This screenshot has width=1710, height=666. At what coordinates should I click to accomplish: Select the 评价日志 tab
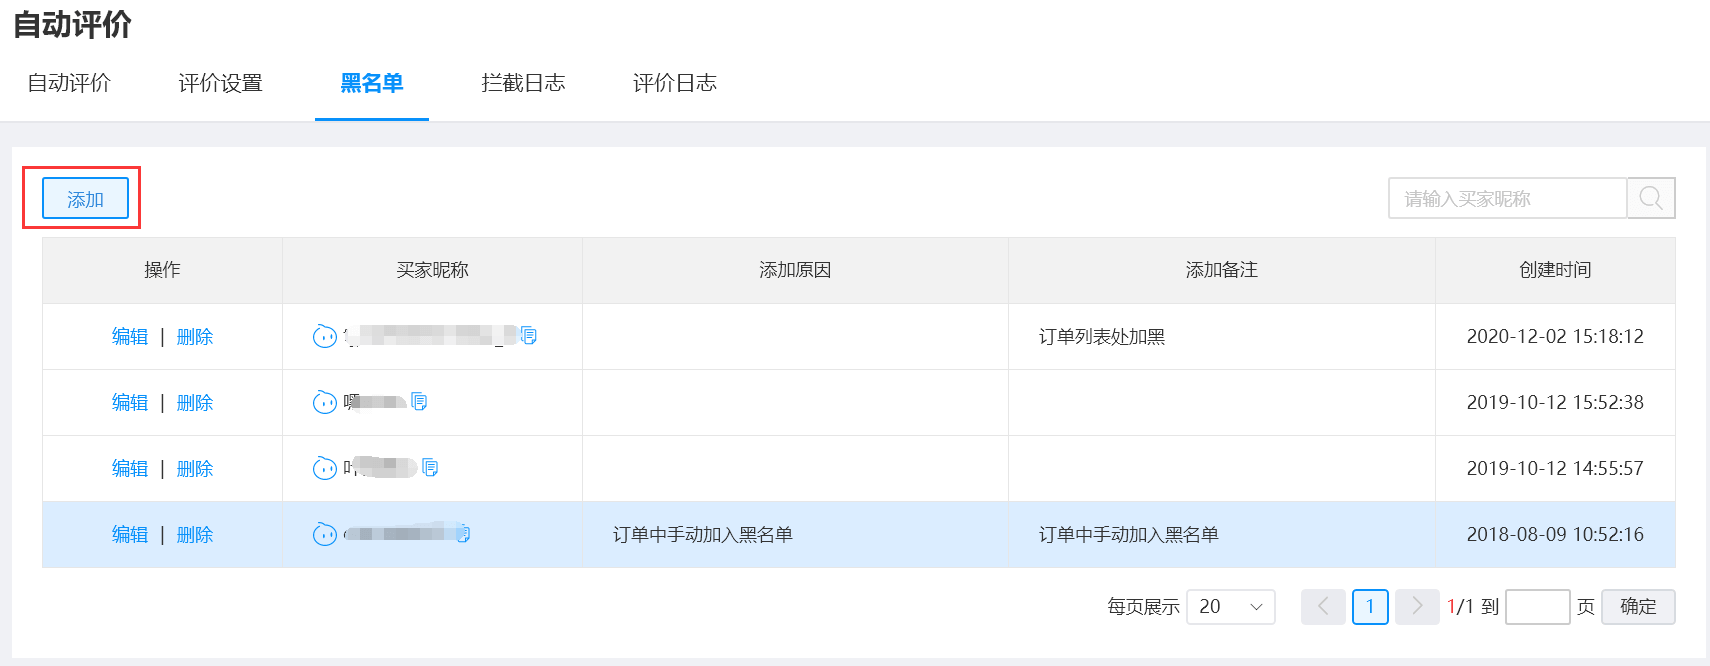pyautogui.click(x=675, y=83)
